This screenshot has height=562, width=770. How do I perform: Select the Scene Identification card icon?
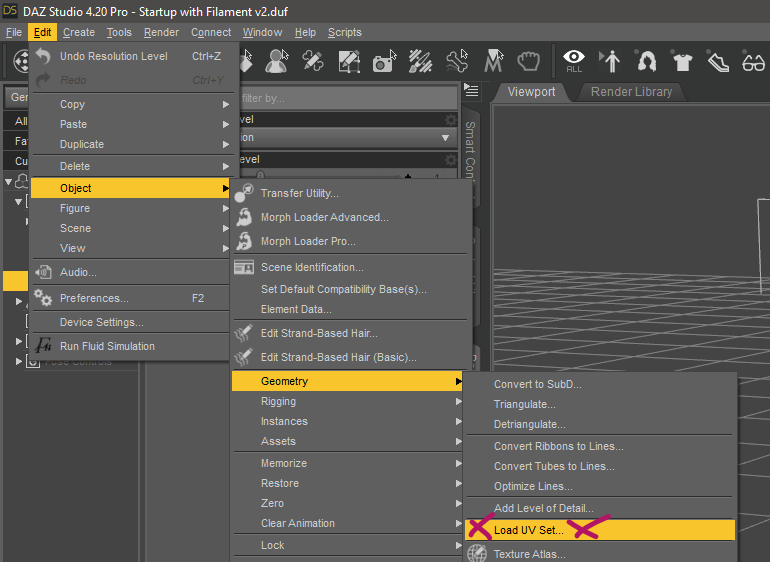[244, 267]
